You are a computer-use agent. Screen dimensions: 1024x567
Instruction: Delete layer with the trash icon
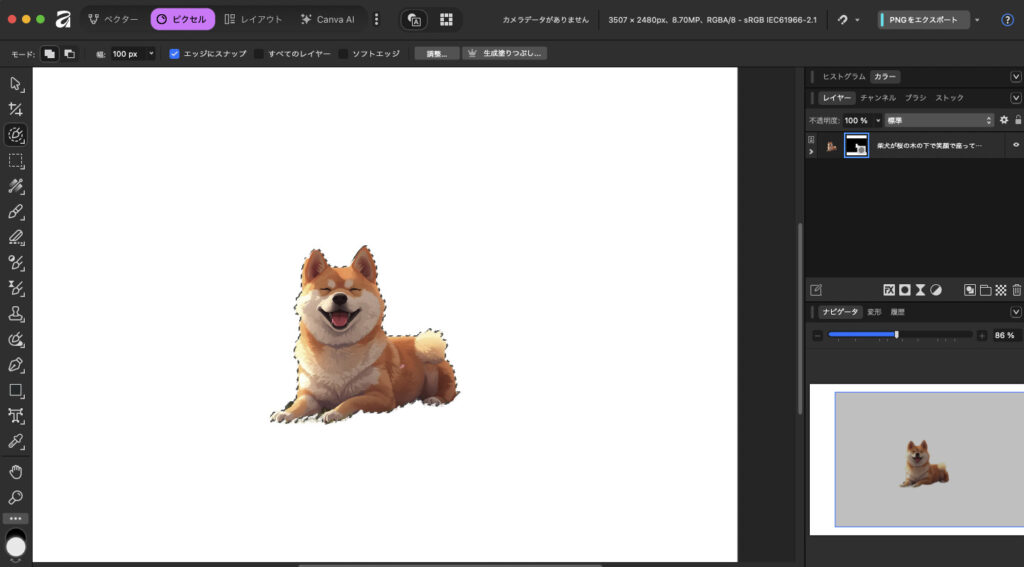click(1016, 290)
